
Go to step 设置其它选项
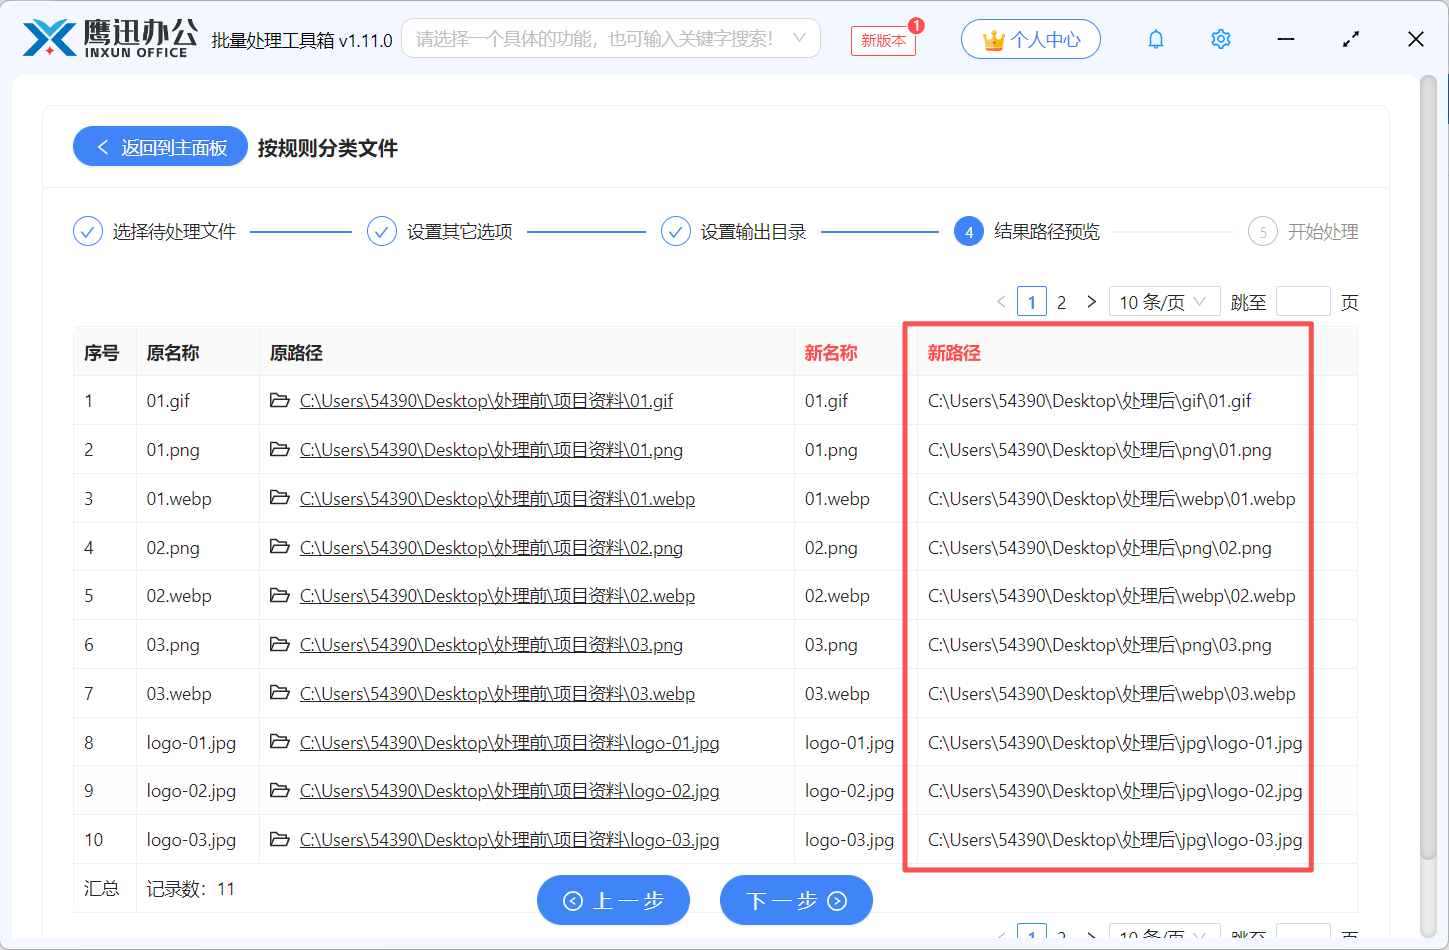(440, 231)
